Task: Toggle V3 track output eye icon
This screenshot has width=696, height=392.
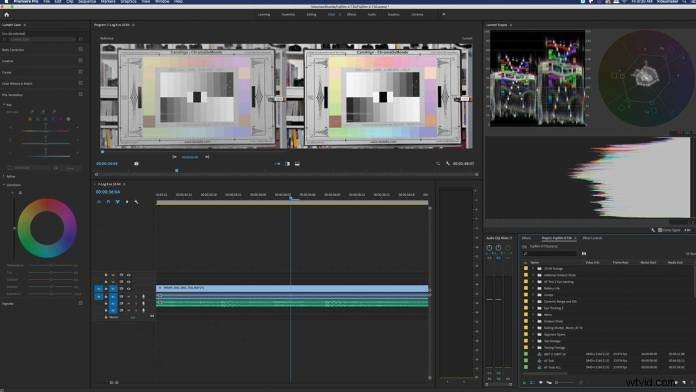Action: tap(129, 275)
